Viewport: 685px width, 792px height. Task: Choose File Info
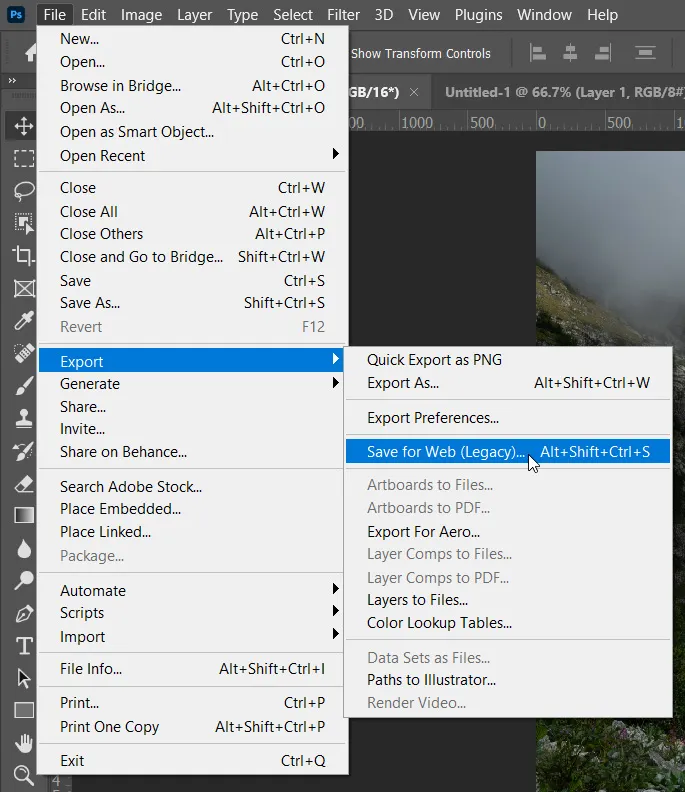(192, 669)
